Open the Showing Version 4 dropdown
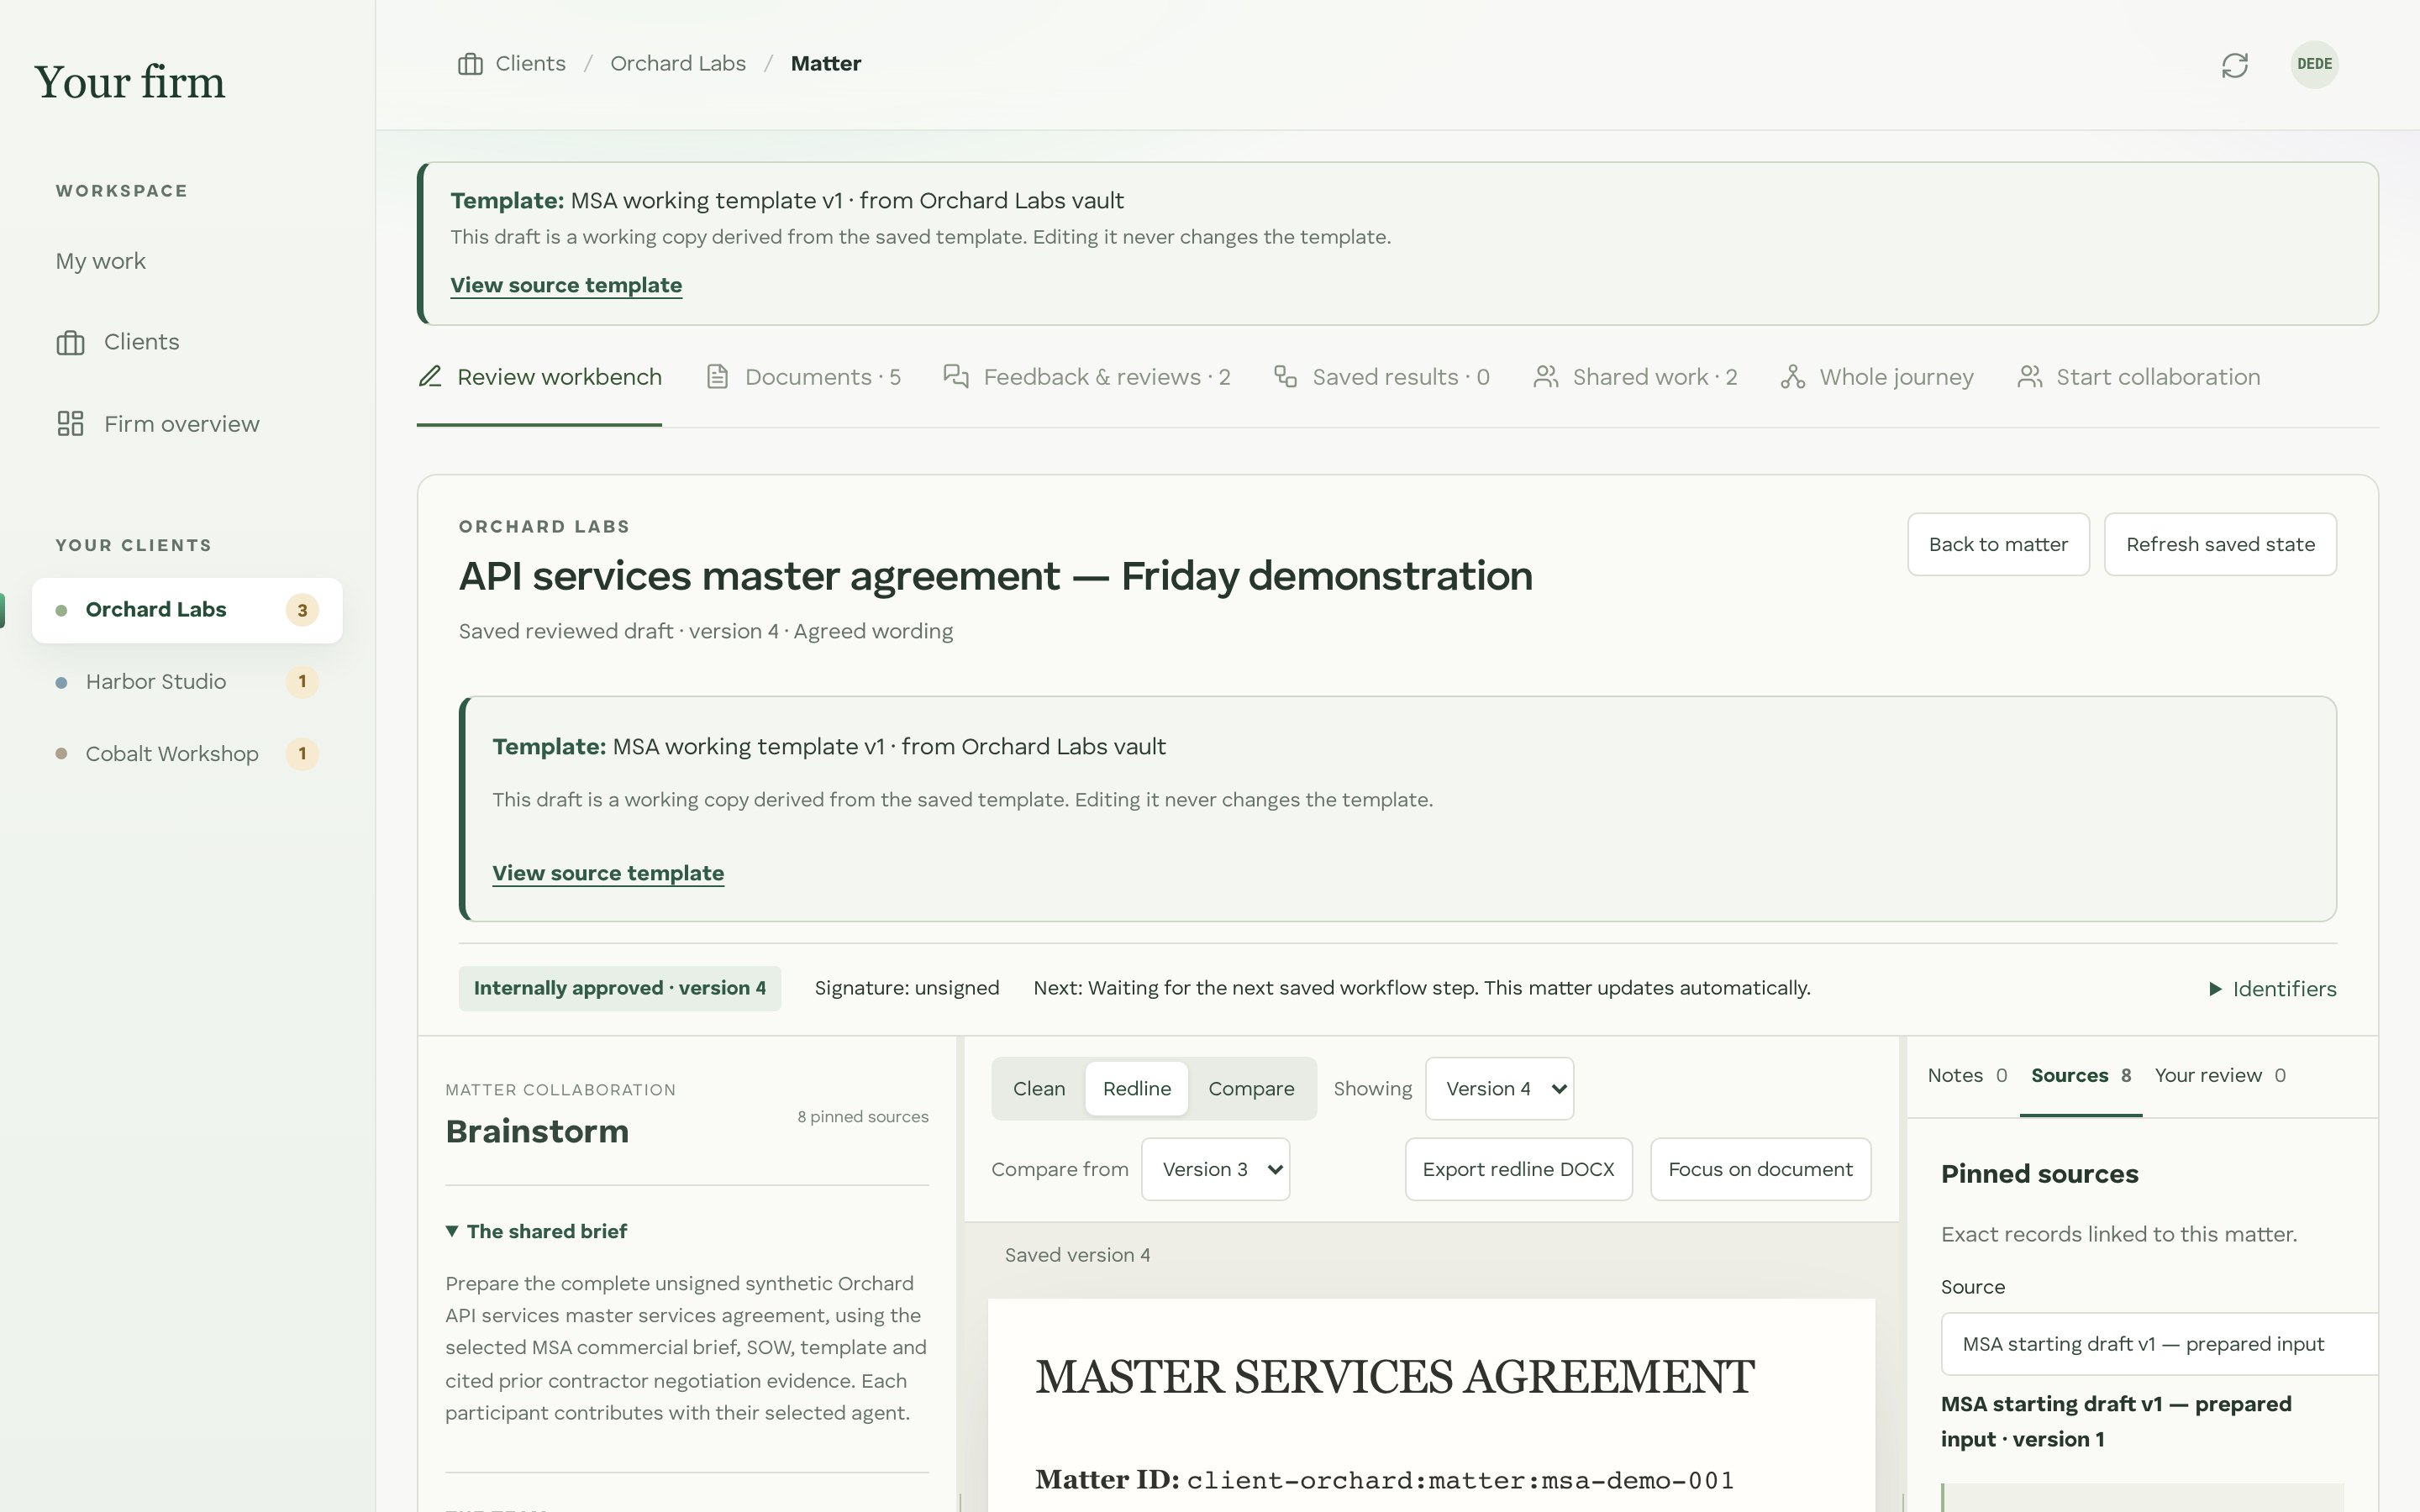The height and width of the screenshot is (1512, 2420). pyautogui.click(x=1499, y=1089)
